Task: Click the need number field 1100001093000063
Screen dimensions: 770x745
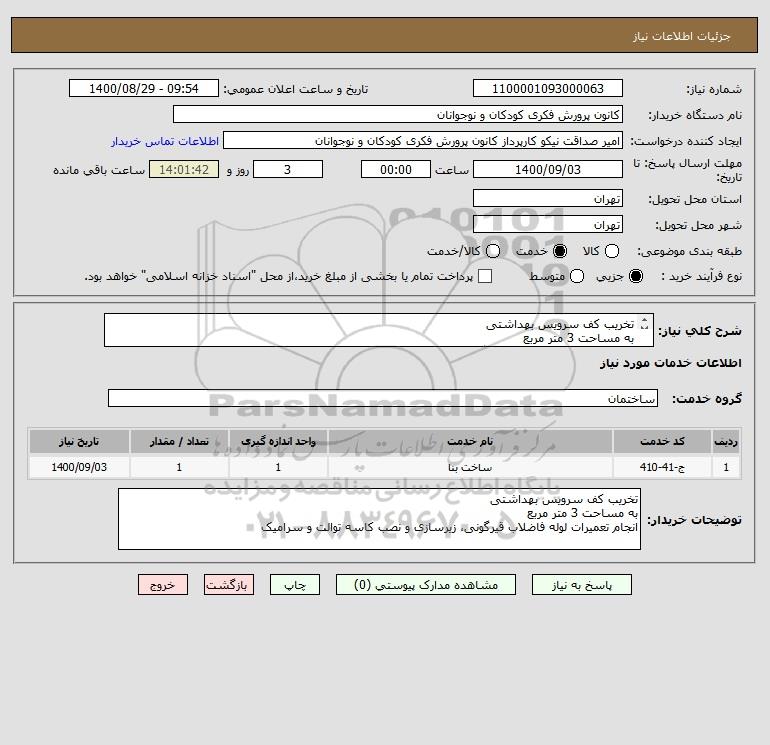Action: point(548,88)
